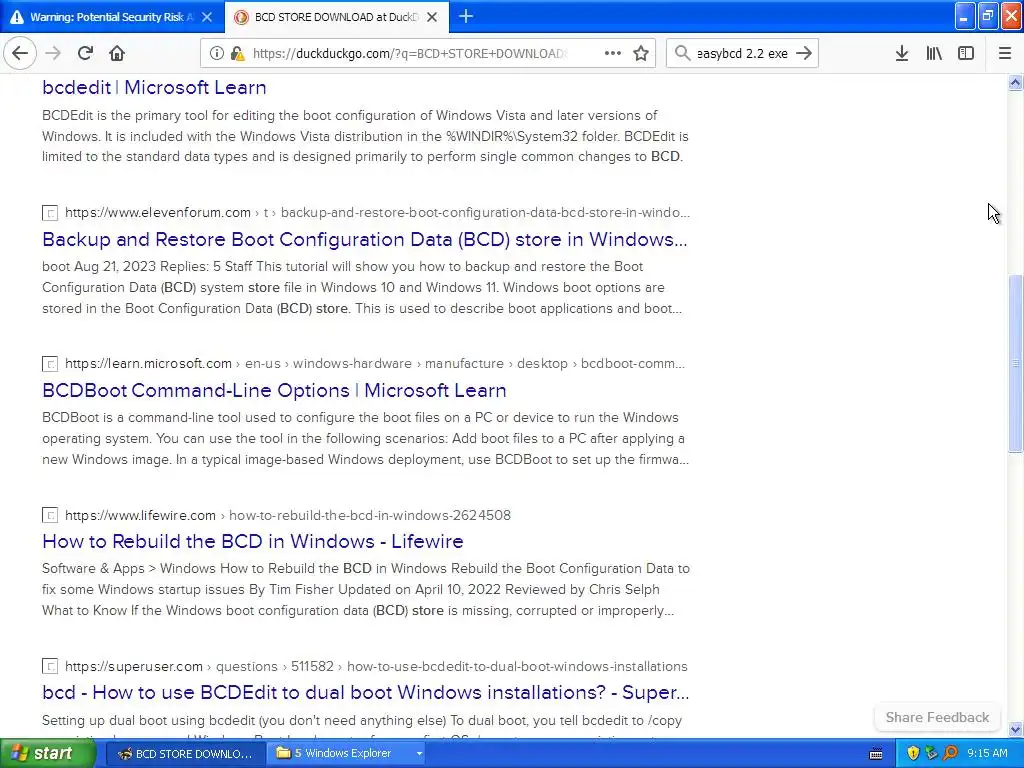Open the bcdedit | Microsoft Learn result
Screen dimensions: 1024x768
[154, 87]
